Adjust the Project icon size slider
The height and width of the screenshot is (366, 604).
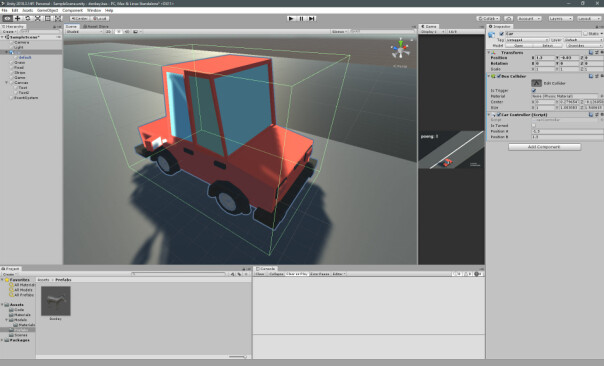click(238, 357)
